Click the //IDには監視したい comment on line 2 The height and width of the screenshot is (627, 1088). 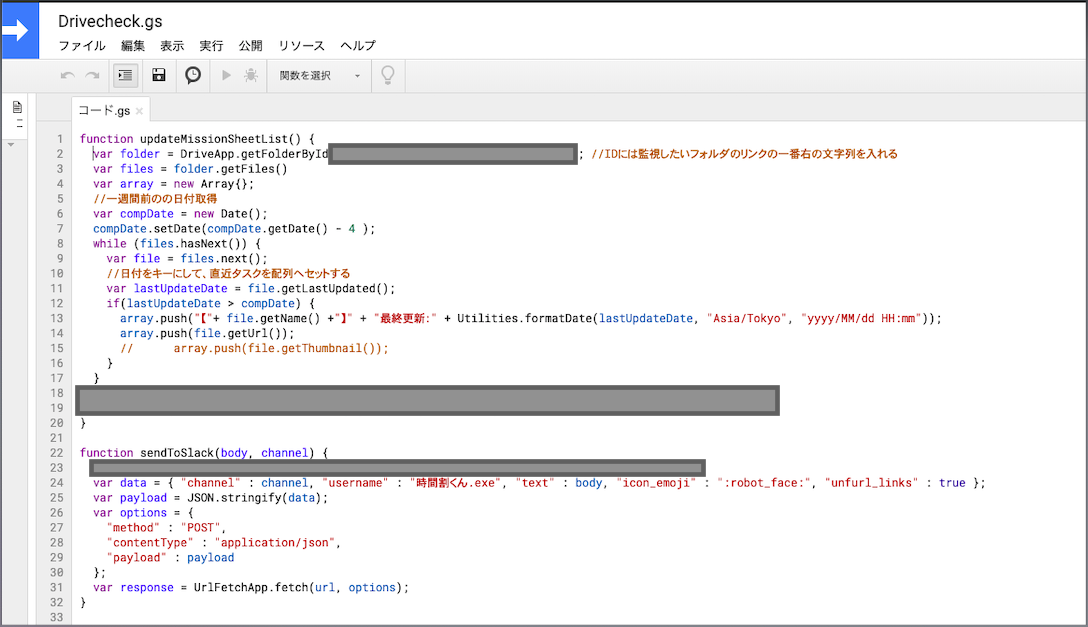coord(744,154)
